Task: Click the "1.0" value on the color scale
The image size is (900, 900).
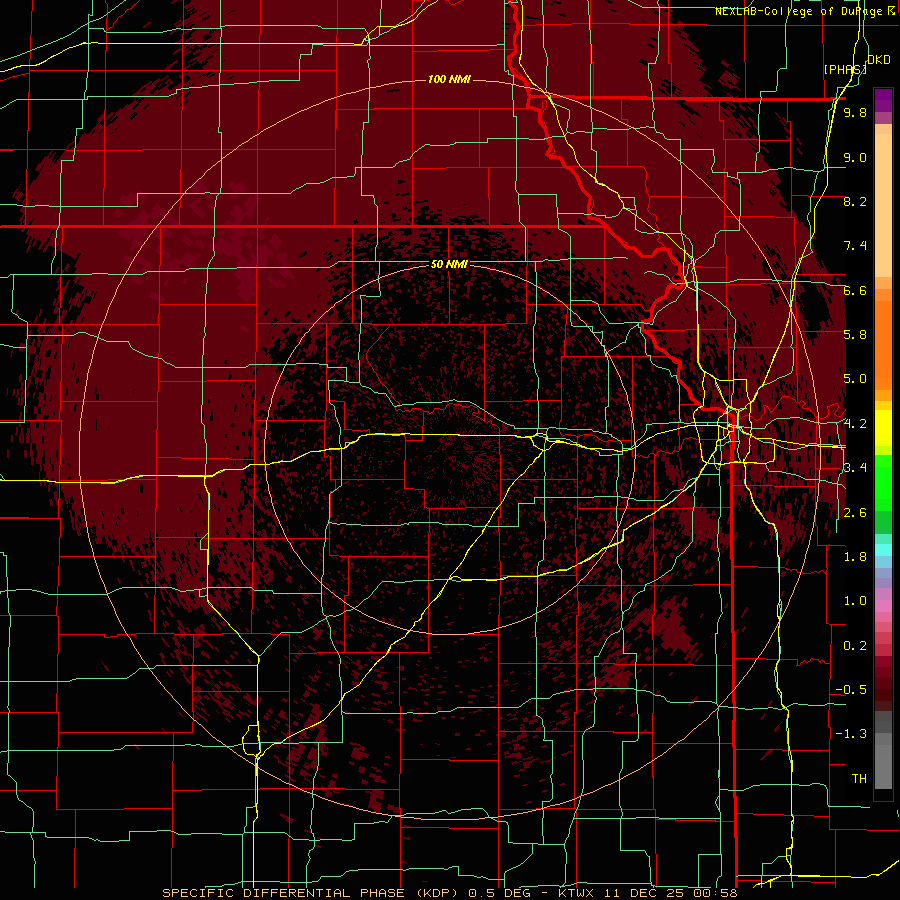Action: point(855,601)
